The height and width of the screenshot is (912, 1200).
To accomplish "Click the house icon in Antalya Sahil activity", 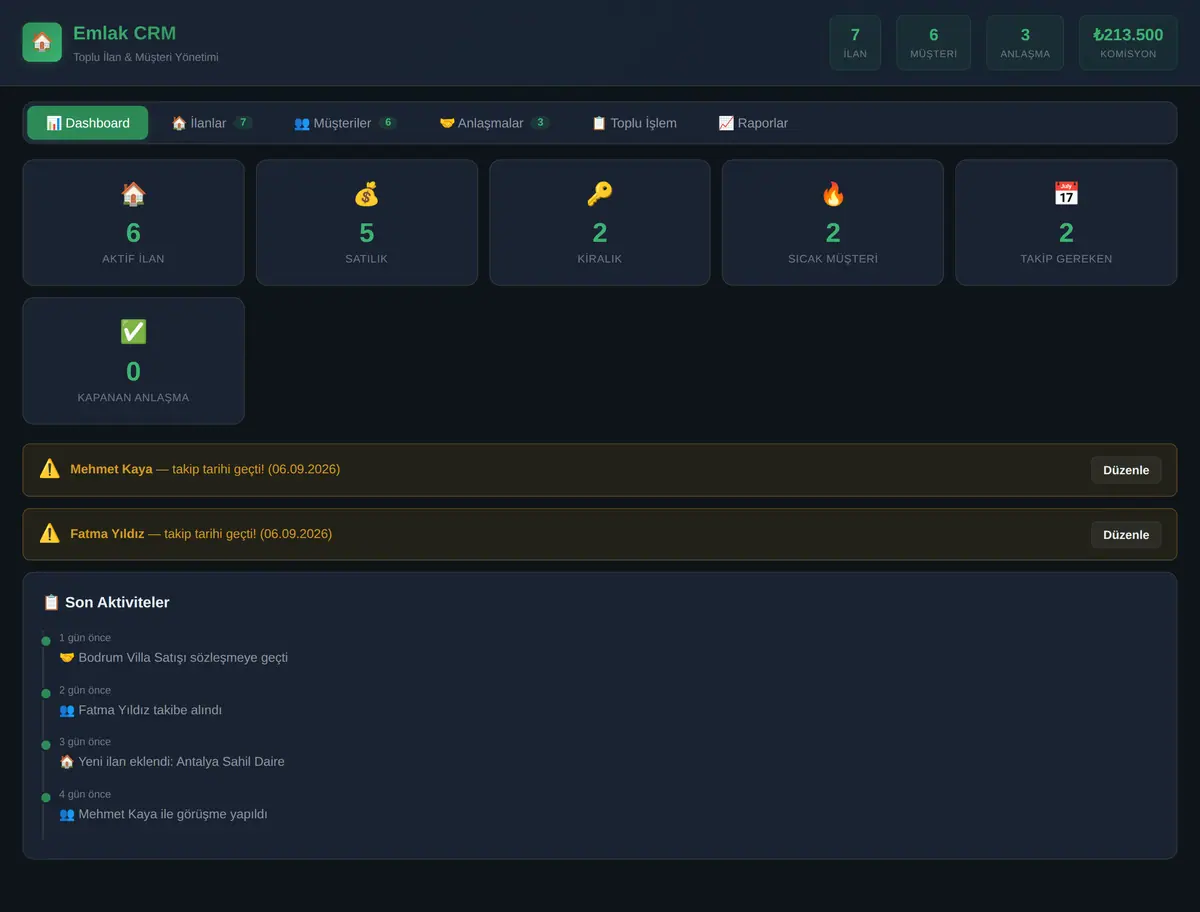I will point(67,762).
